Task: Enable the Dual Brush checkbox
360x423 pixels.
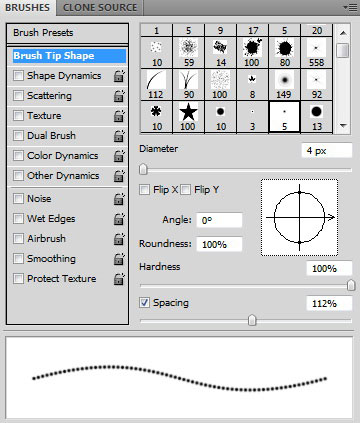Action: 18,135
